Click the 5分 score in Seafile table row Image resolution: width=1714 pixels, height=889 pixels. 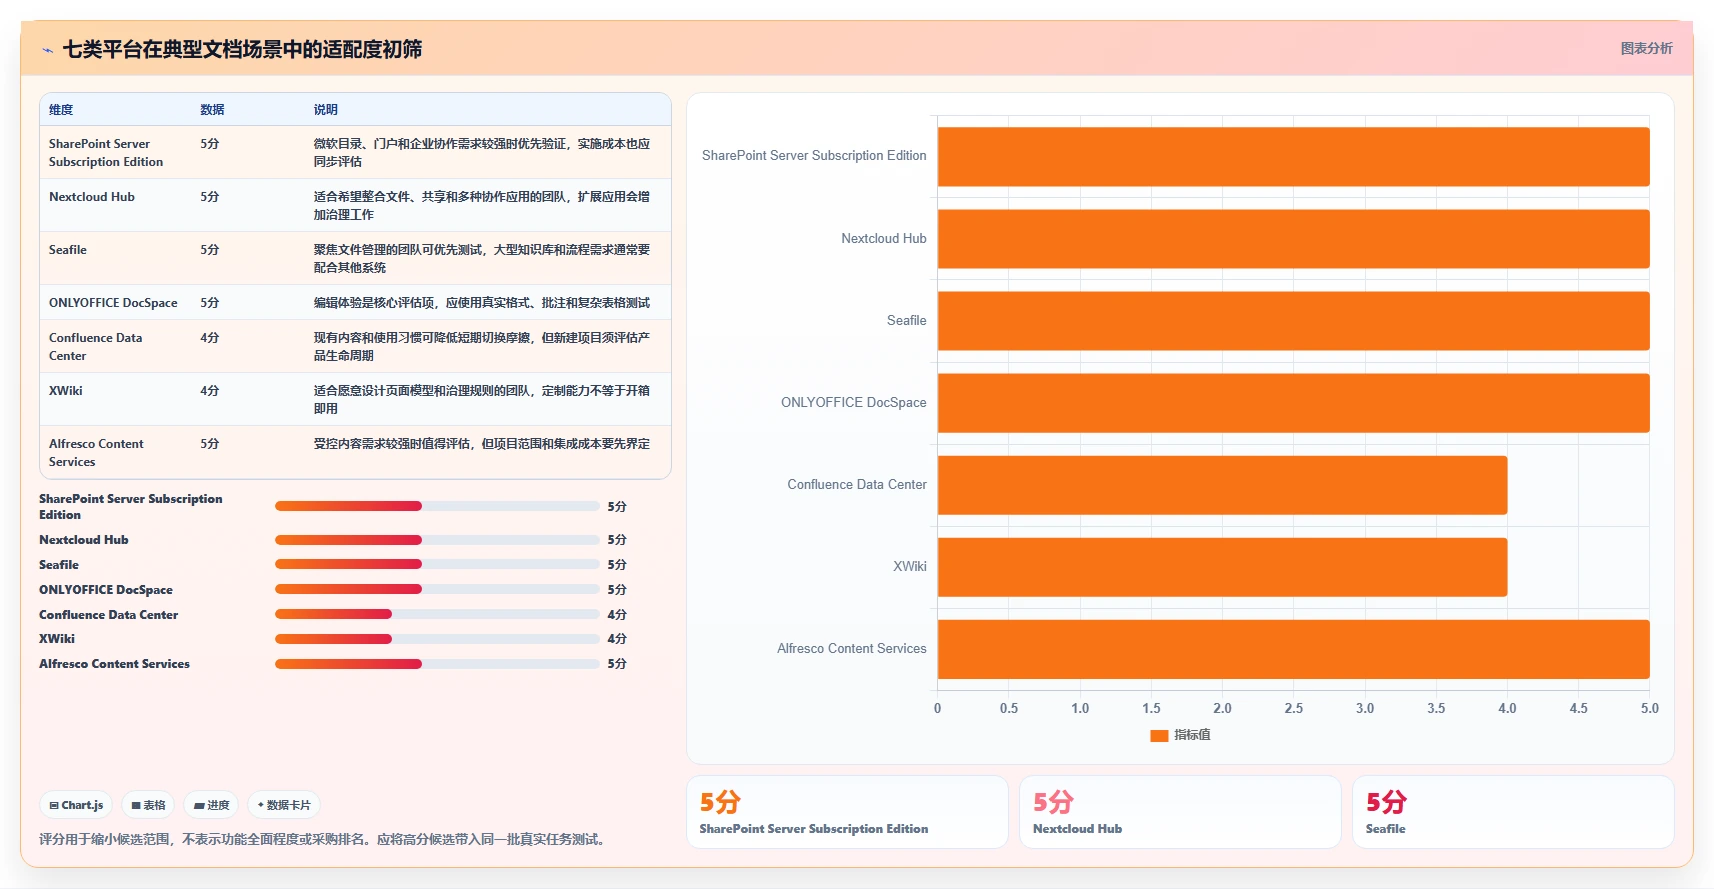[210, 250]
